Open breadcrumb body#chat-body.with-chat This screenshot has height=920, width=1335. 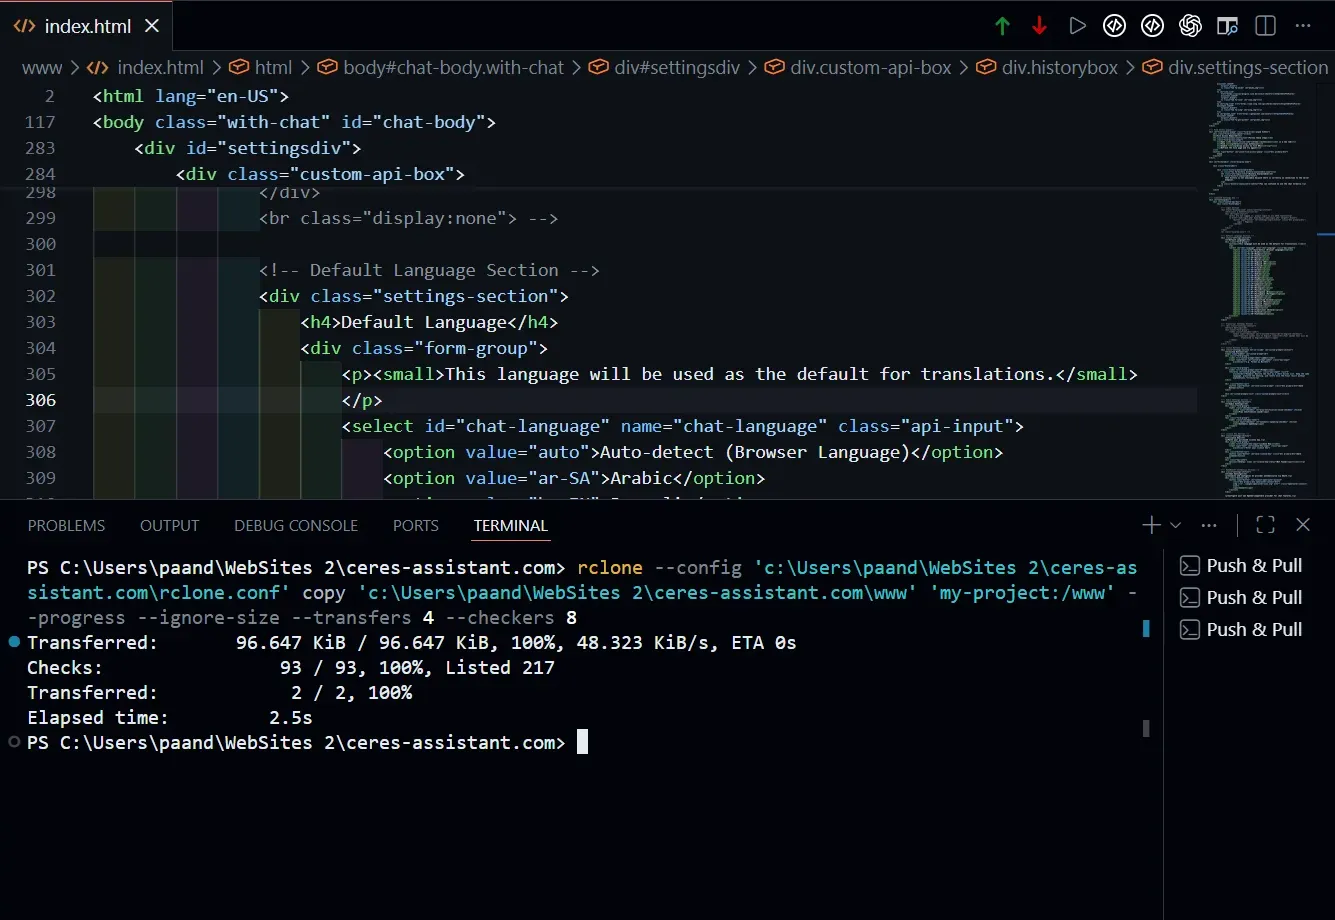coord(441,68)
